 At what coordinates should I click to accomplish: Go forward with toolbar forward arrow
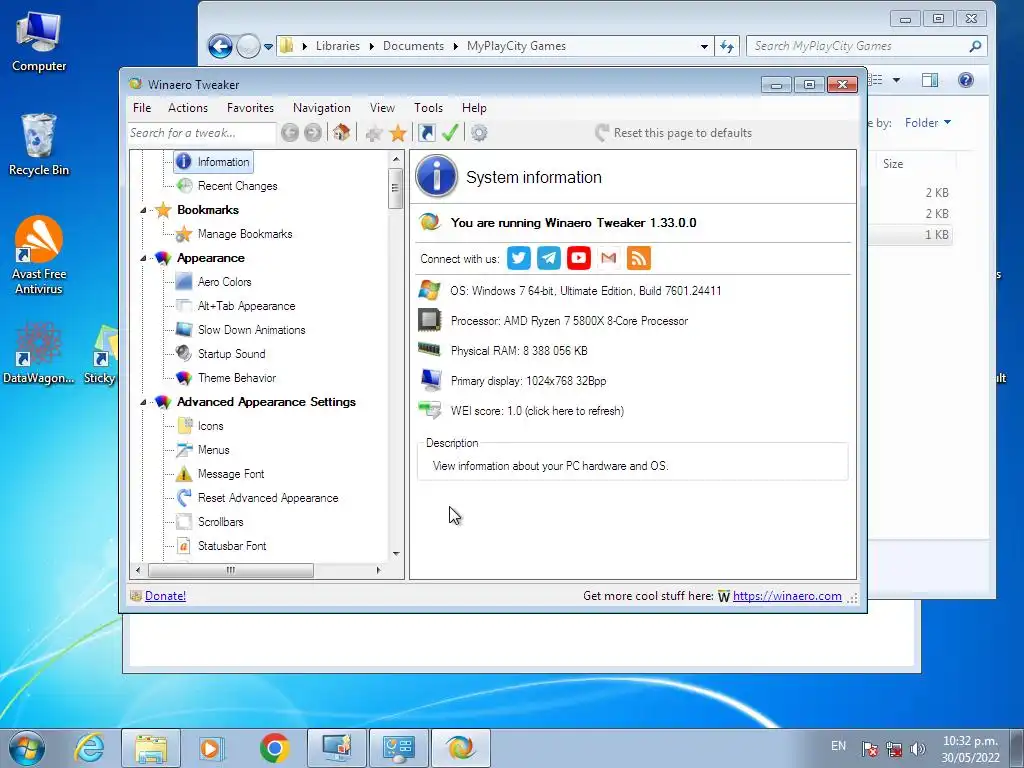click(313, 133)
